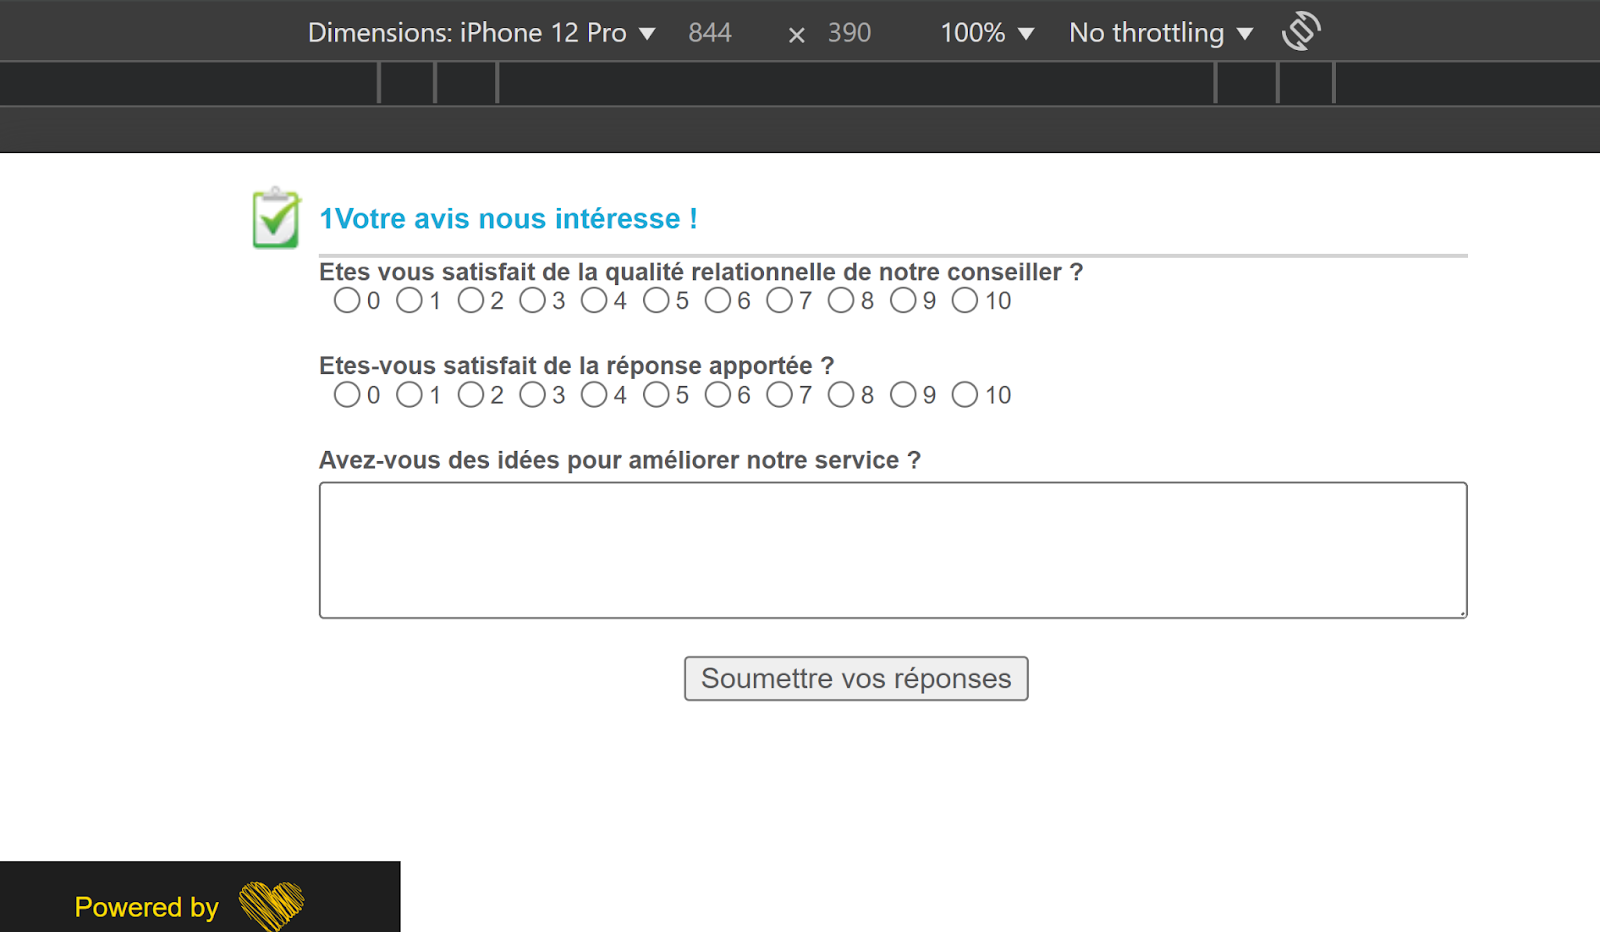Click the Powered by footer link

pyautogui.click(x=147, y=906)
